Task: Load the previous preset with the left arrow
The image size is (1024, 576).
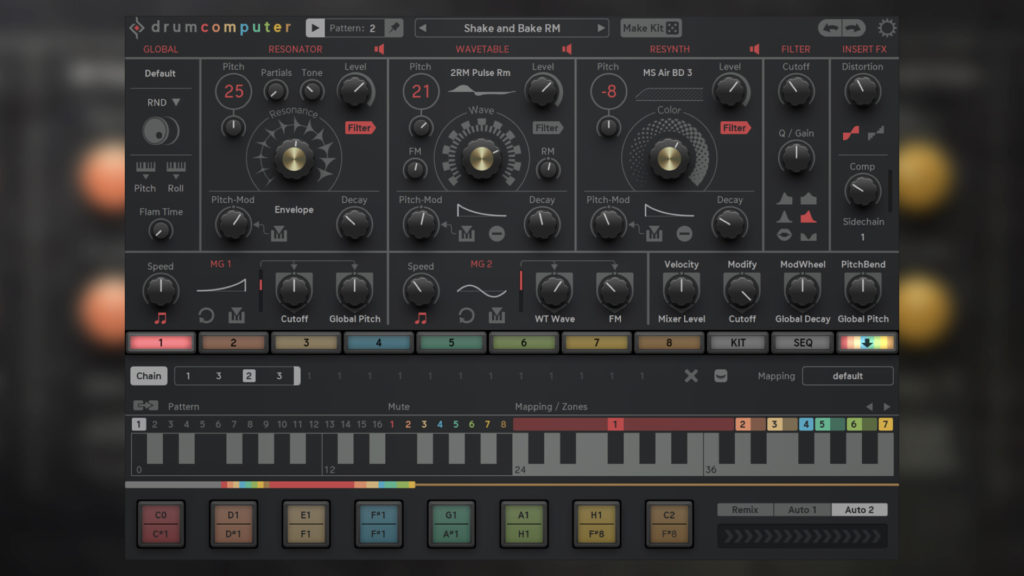Action: click(x=423, y=28)
